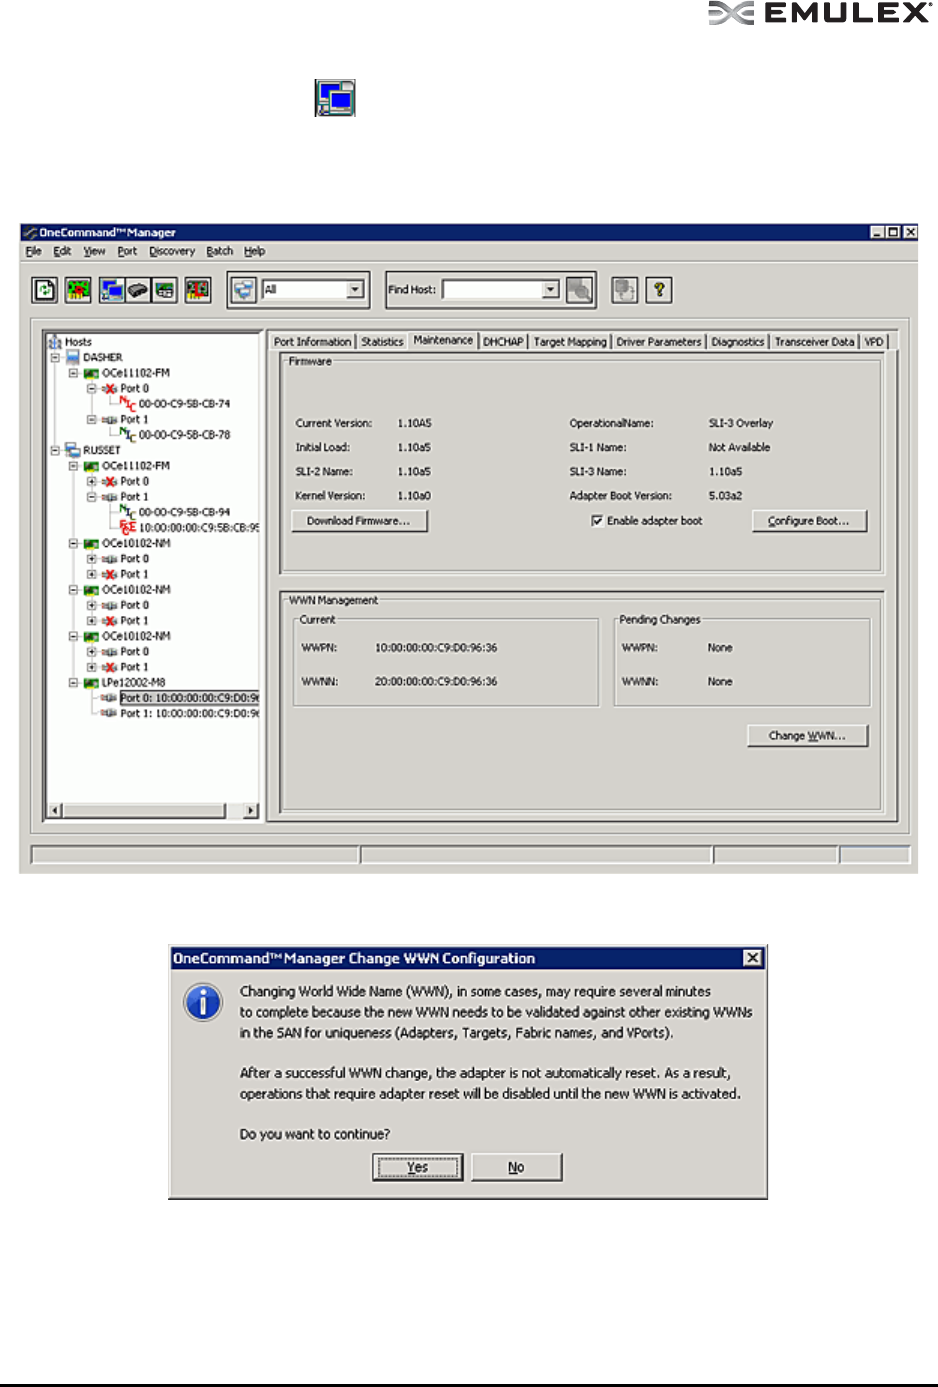Click the Change WWN button
Viewport: 938px width, 1387px height.
[807, 736]
